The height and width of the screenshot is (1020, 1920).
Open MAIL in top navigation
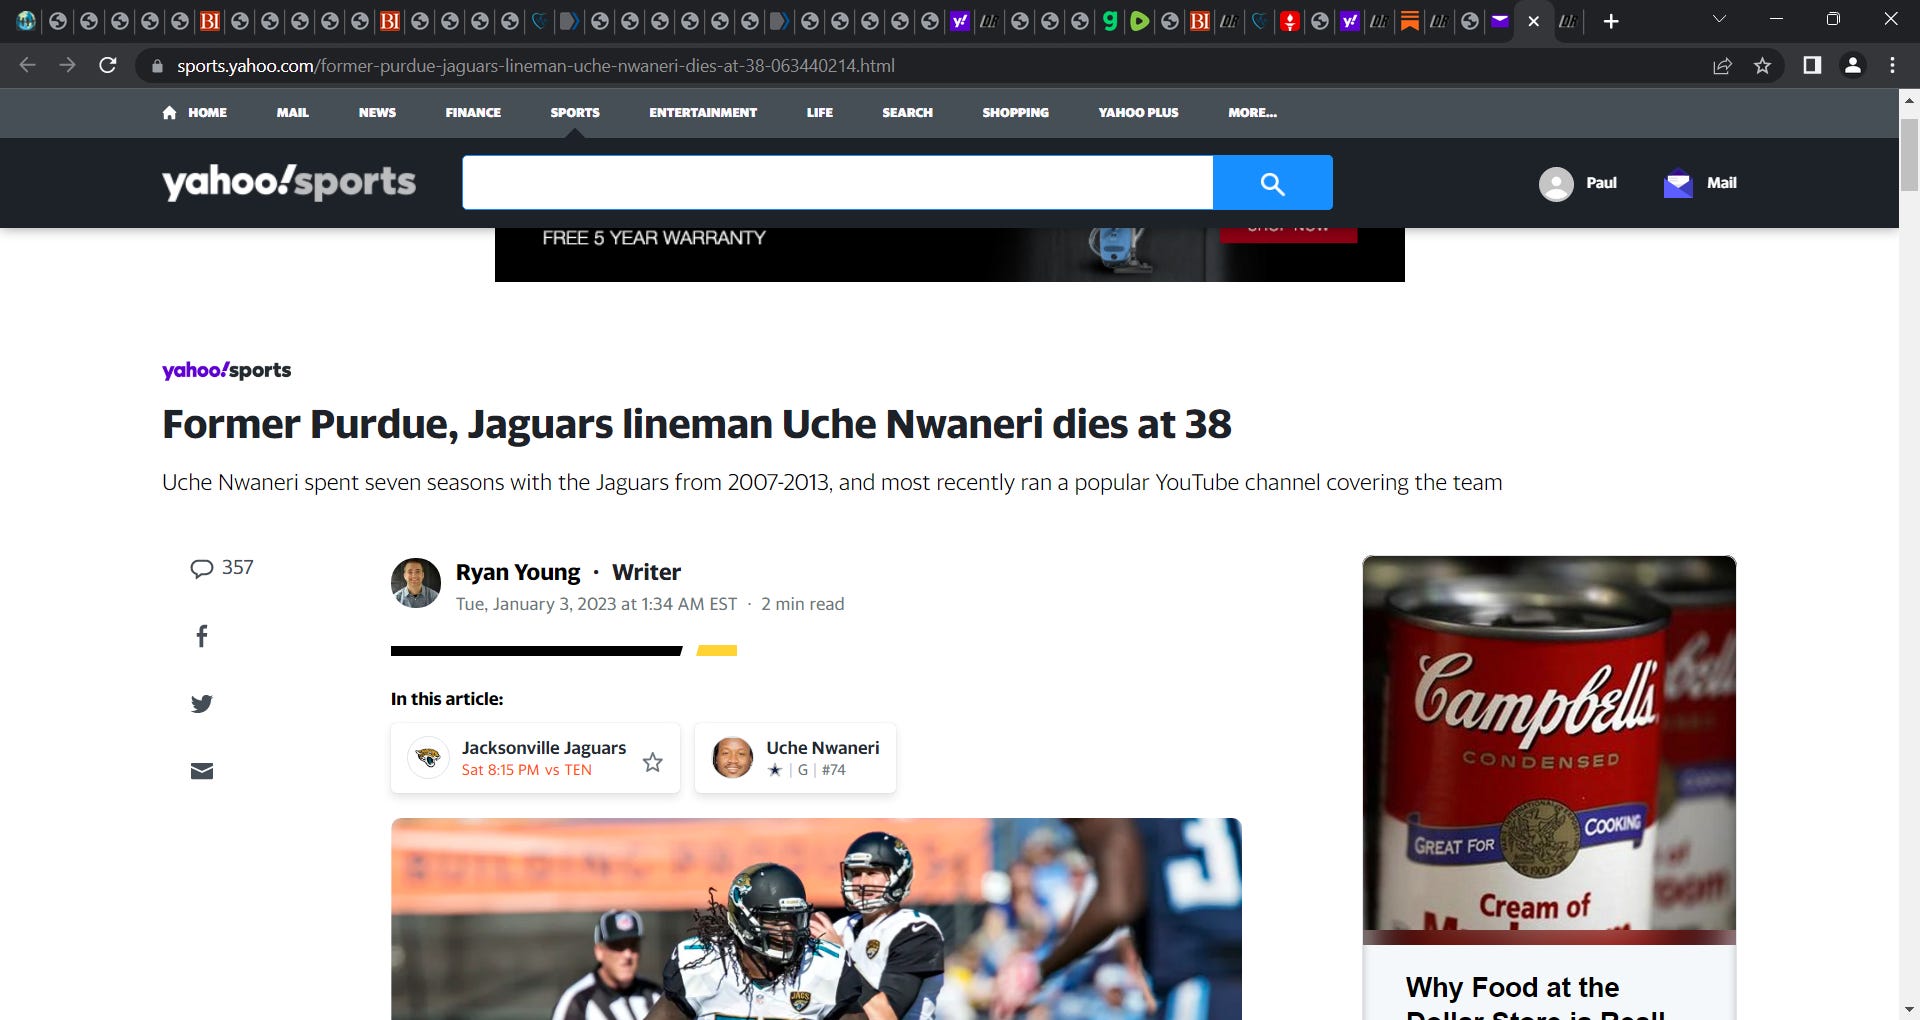point(292,113)
